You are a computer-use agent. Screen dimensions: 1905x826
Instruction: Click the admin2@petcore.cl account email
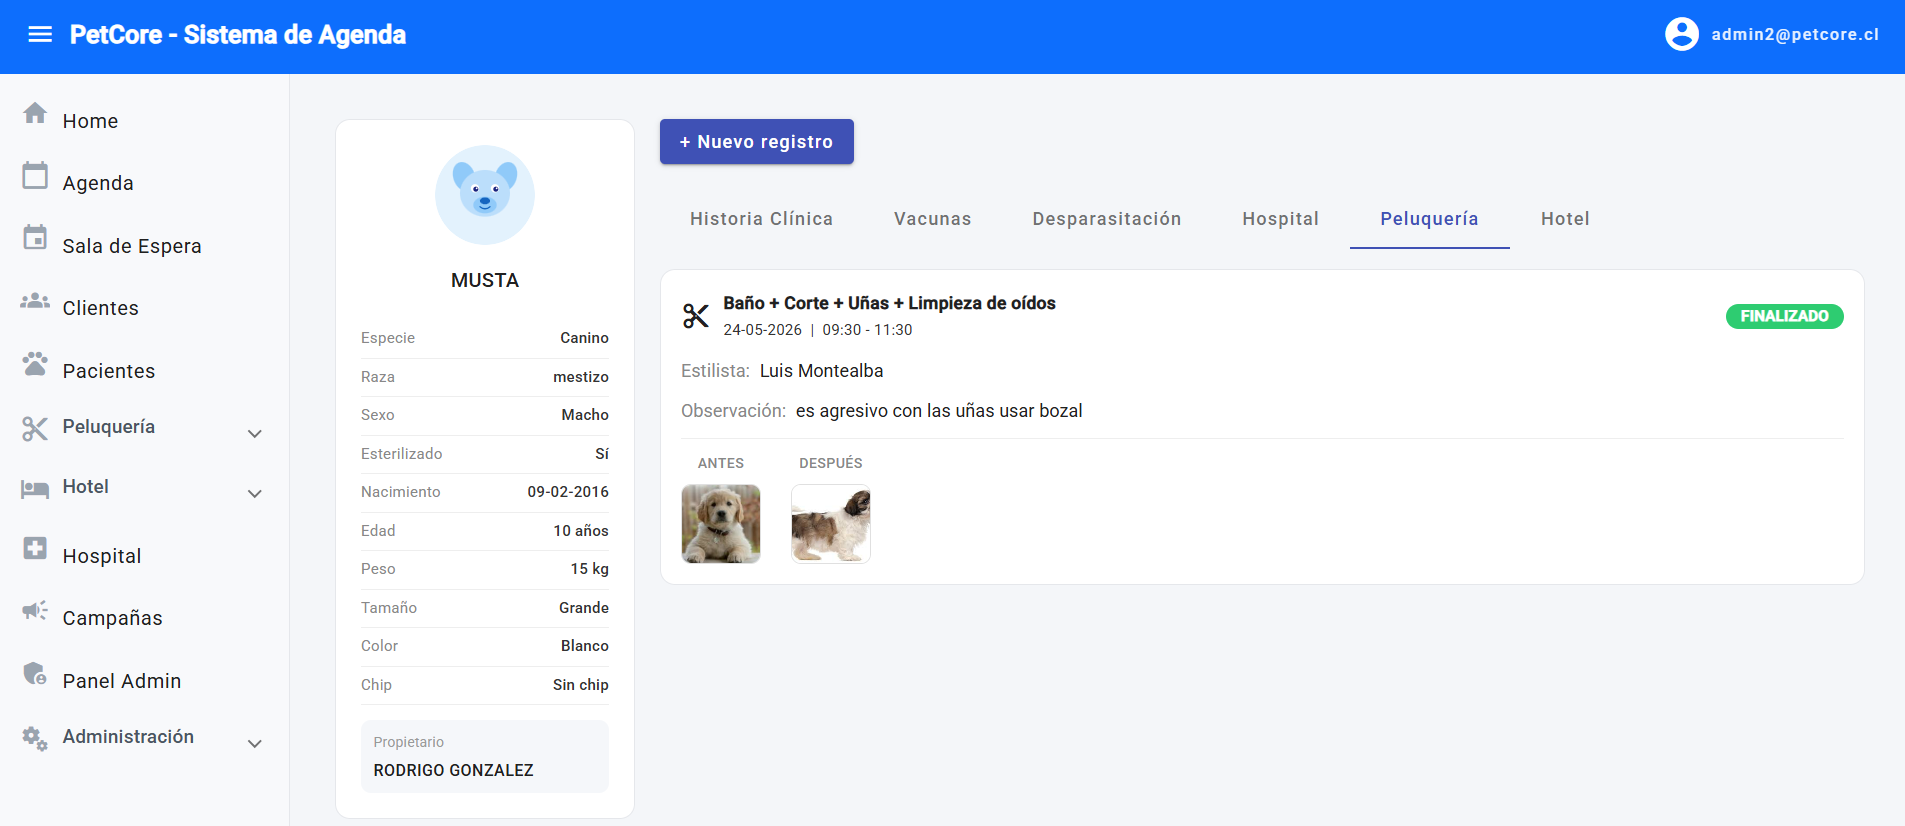(1795, 34)
